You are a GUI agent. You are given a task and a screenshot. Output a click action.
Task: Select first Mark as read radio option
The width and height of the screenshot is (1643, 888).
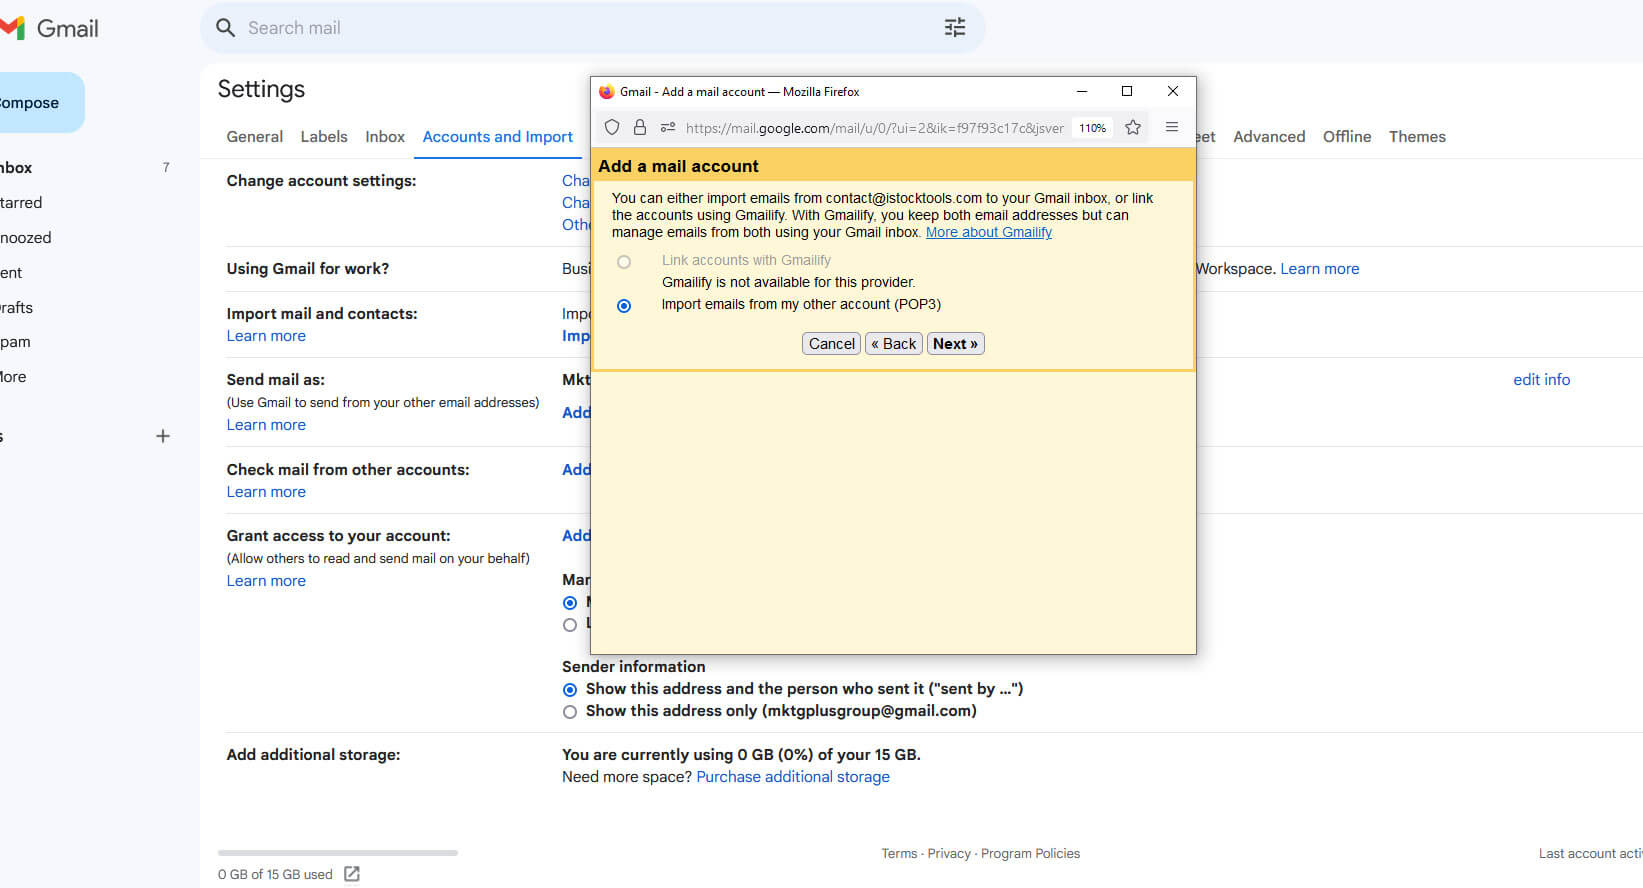(570, 603)
